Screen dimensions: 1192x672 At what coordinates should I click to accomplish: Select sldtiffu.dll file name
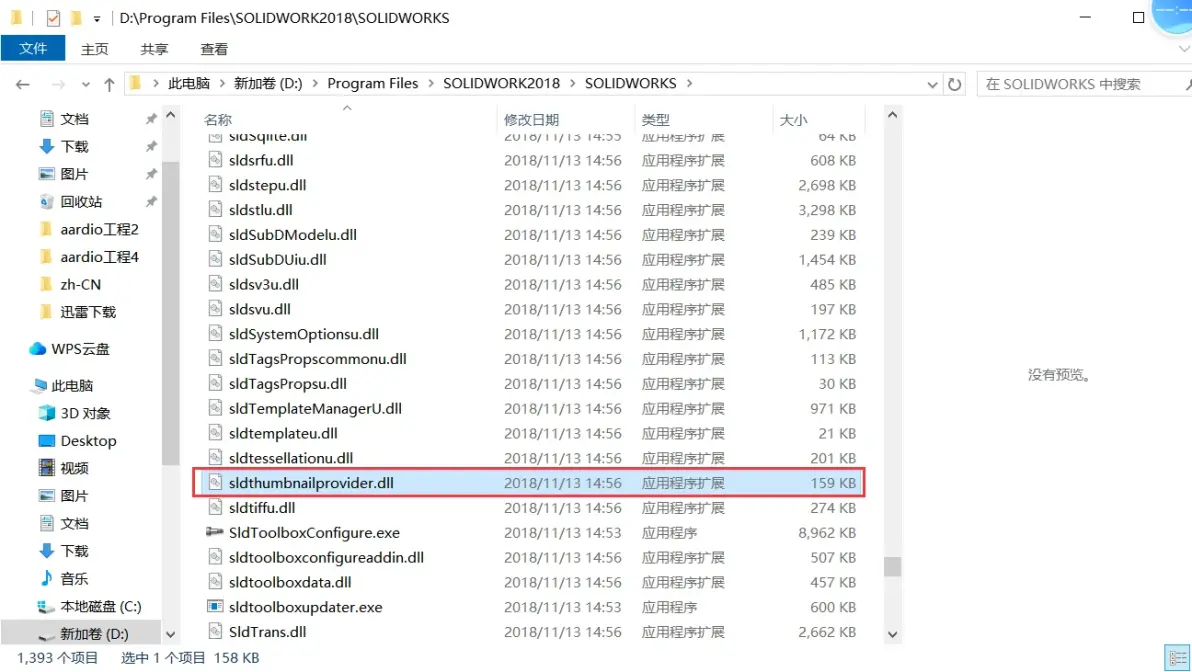coord(262,508)
